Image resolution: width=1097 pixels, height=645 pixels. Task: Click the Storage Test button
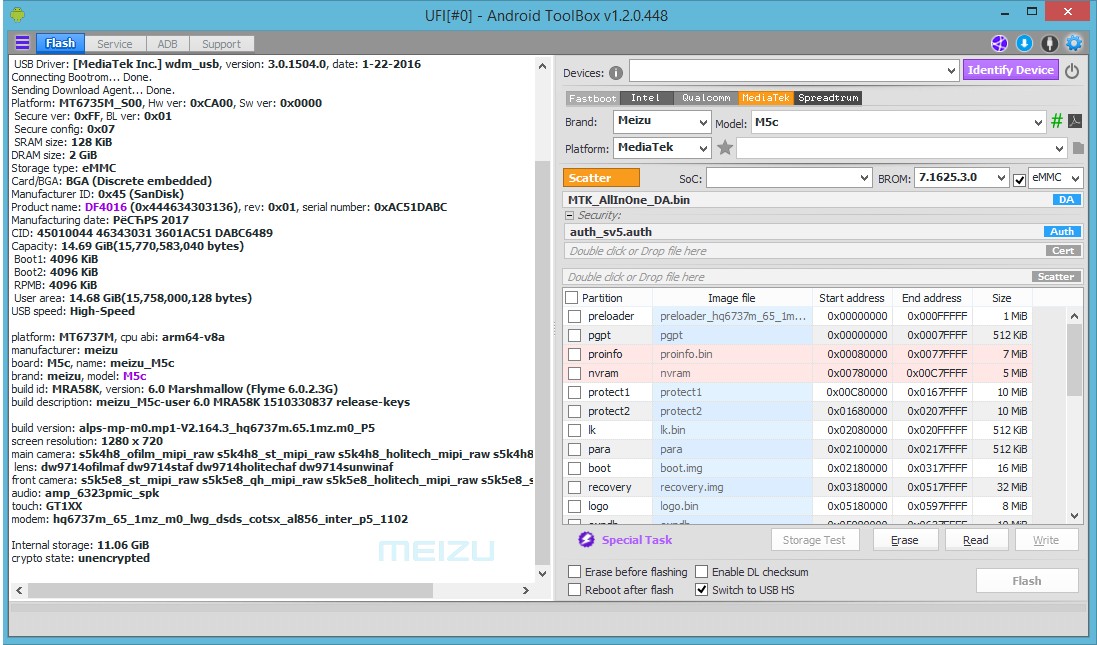[814, 540]
